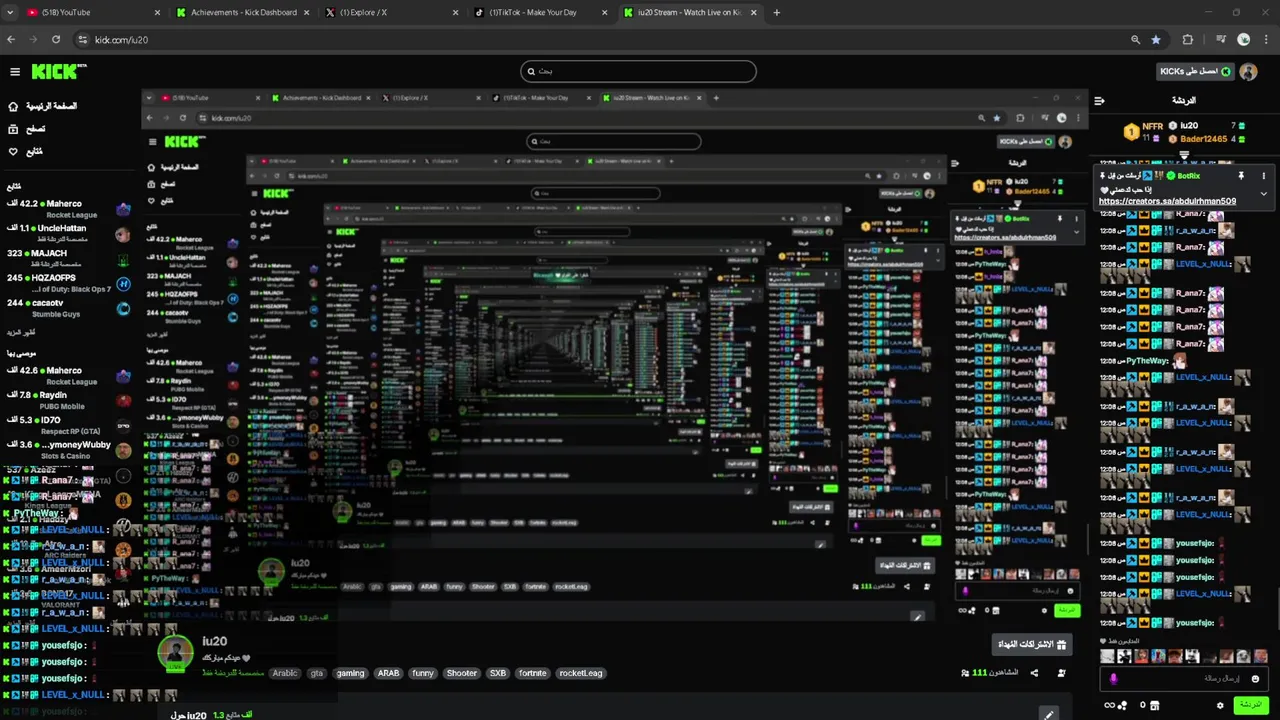Open chat settings gear icon
This screenshot has height=720, width=1280.
coord(1220,705)
